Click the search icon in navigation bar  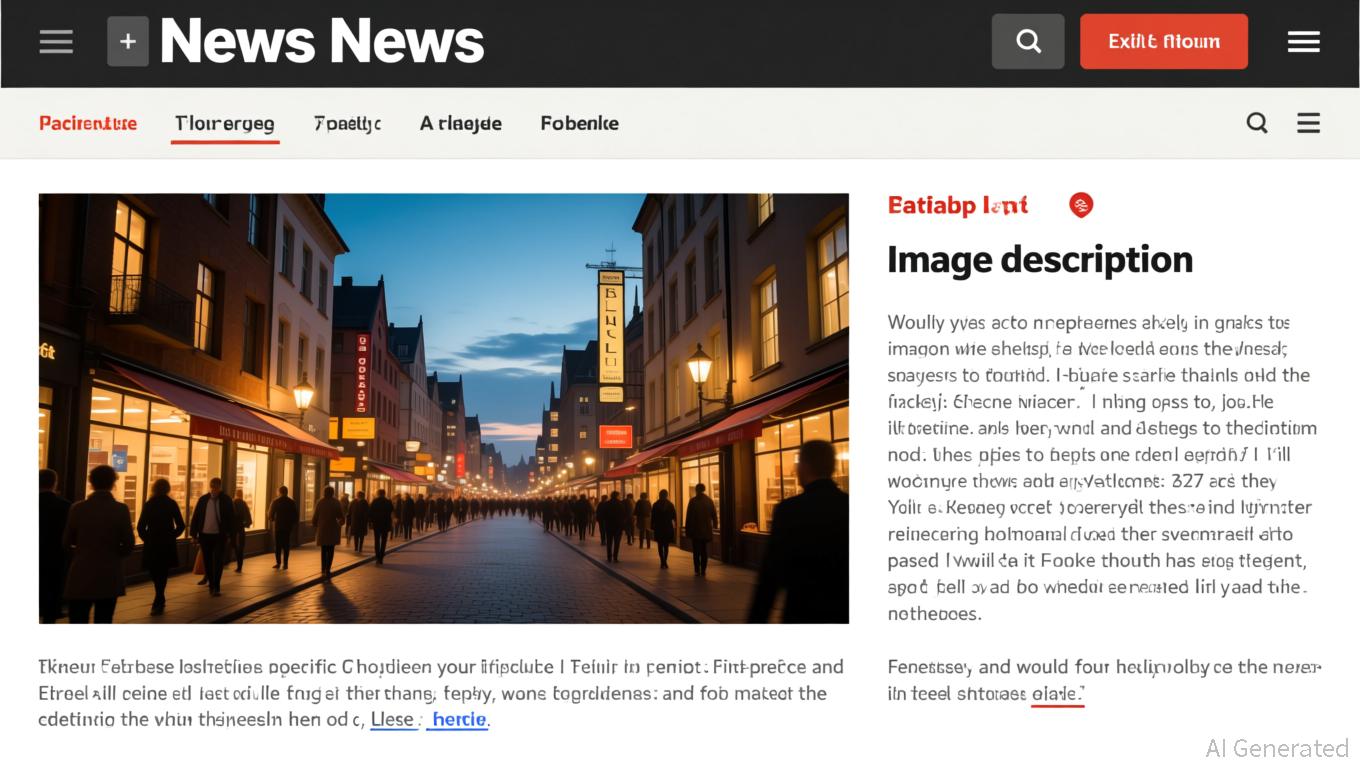coord(1257,123)
